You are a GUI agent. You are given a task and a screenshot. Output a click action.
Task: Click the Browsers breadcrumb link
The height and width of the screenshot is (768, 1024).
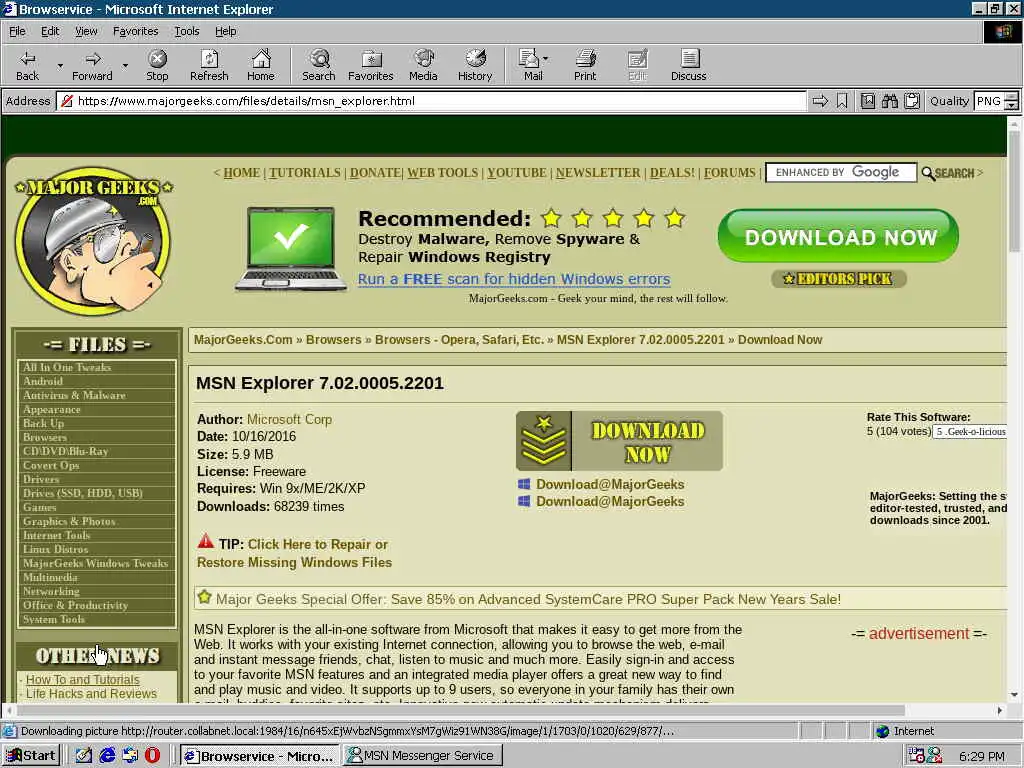pyautogui.click(x=333, y=340)
